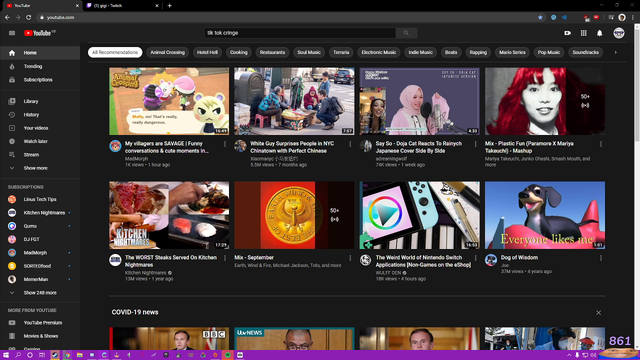Open Movies & Shows in the sidebar

click(x=40, y=336)
